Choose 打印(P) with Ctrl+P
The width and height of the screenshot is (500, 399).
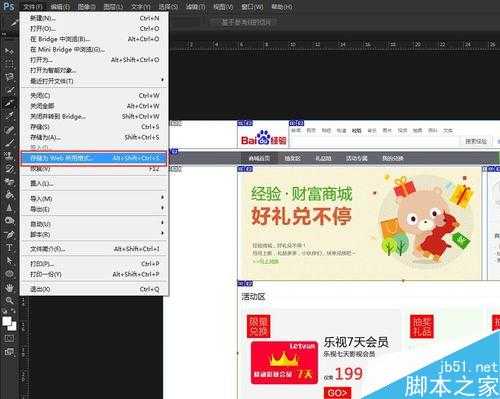click(x=94, y=264)
